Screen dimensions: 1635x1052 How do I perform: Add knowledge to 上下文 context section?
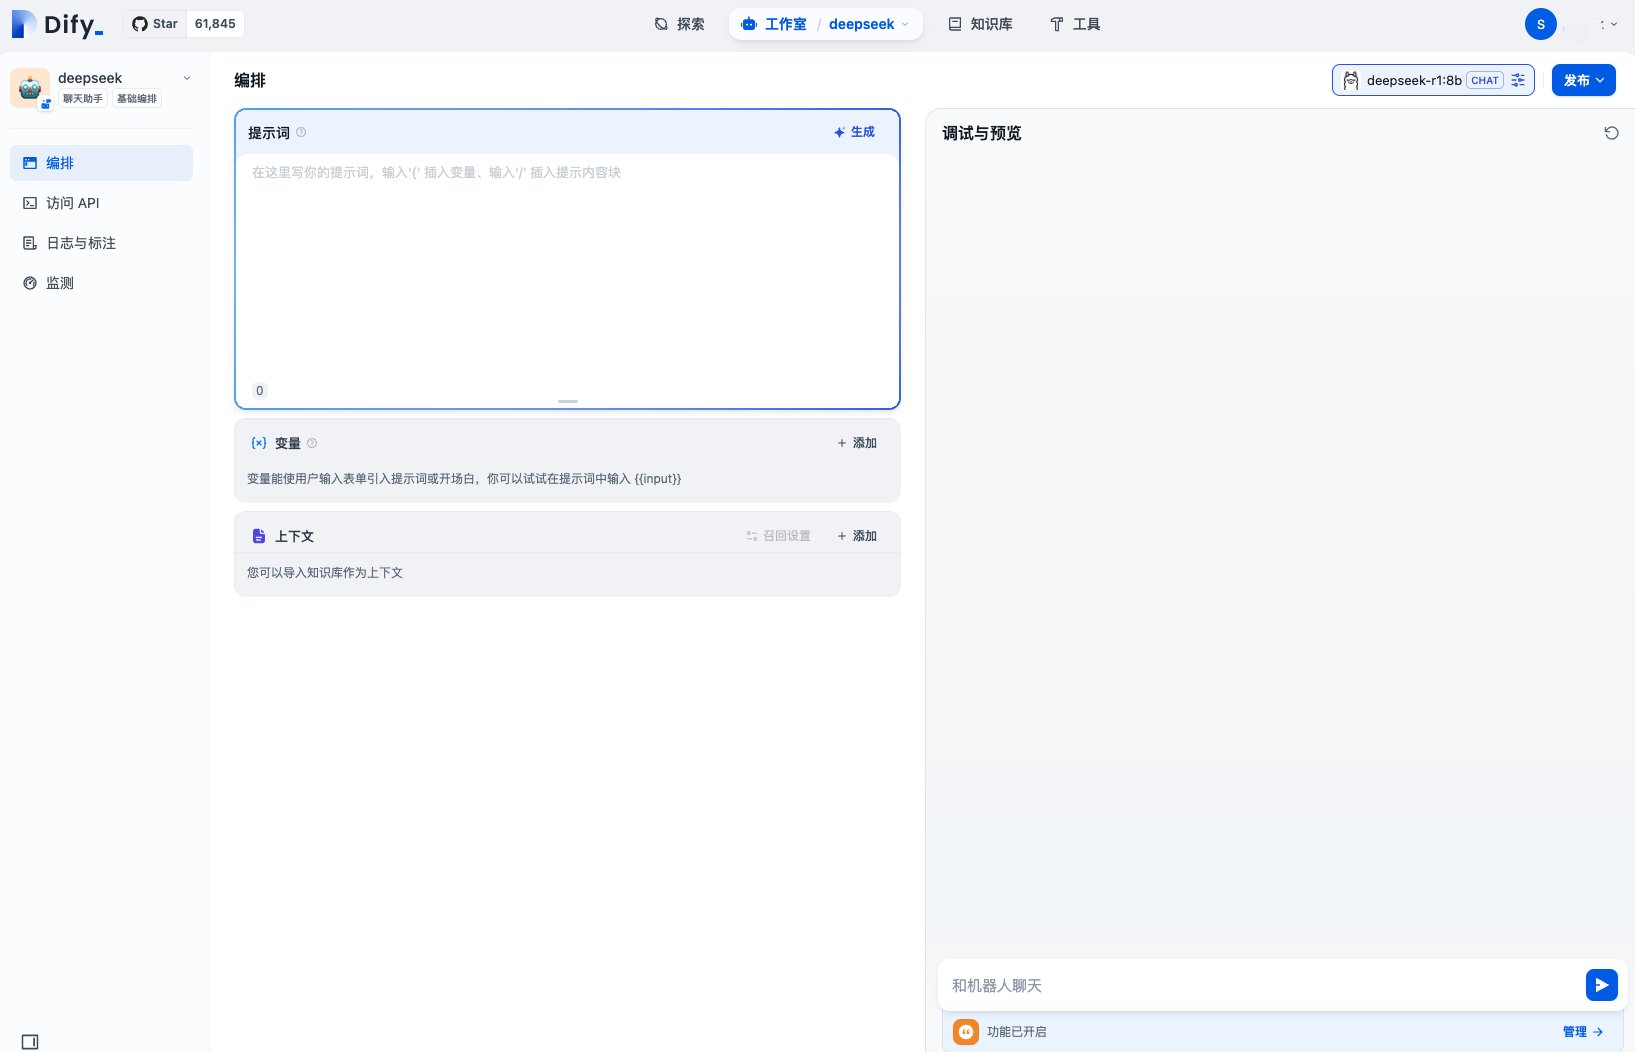(x=857, y=536)
